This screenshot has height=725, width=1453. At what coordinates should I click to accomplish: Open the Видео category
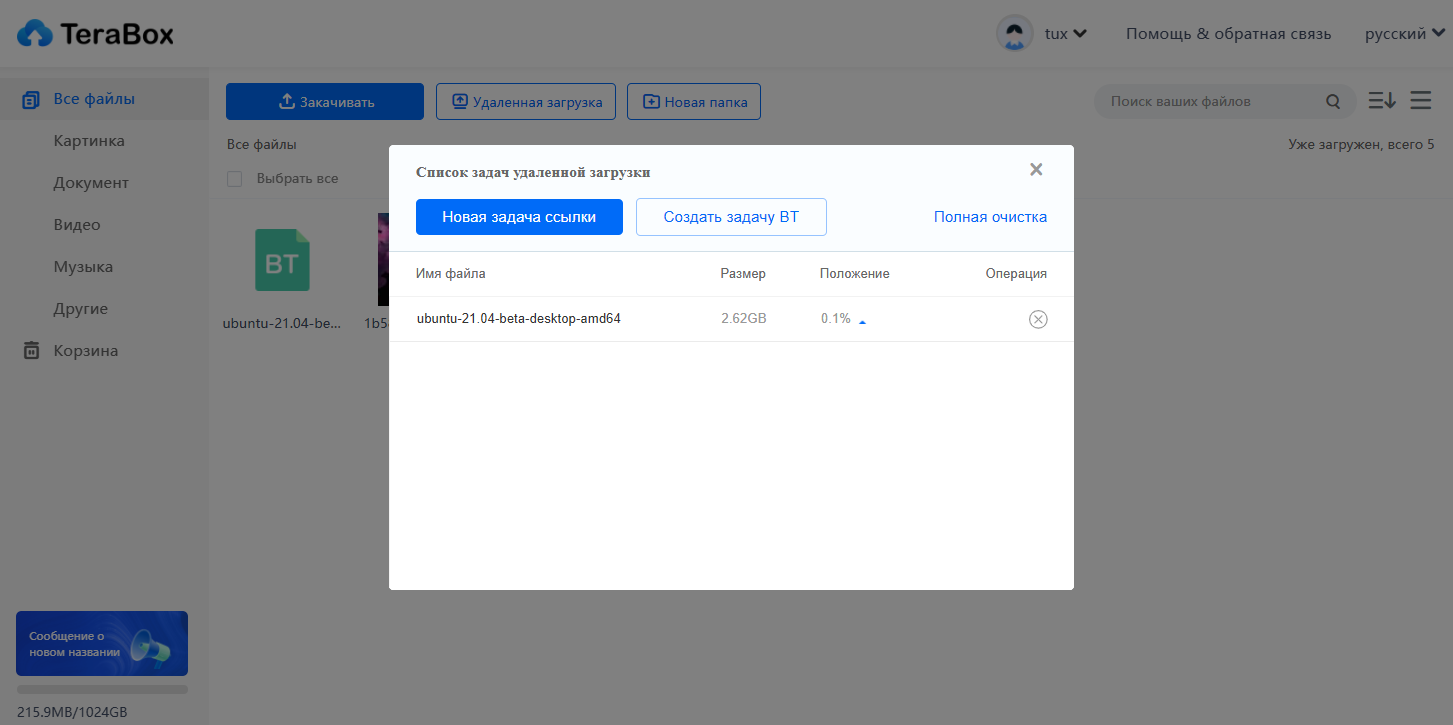77,225
